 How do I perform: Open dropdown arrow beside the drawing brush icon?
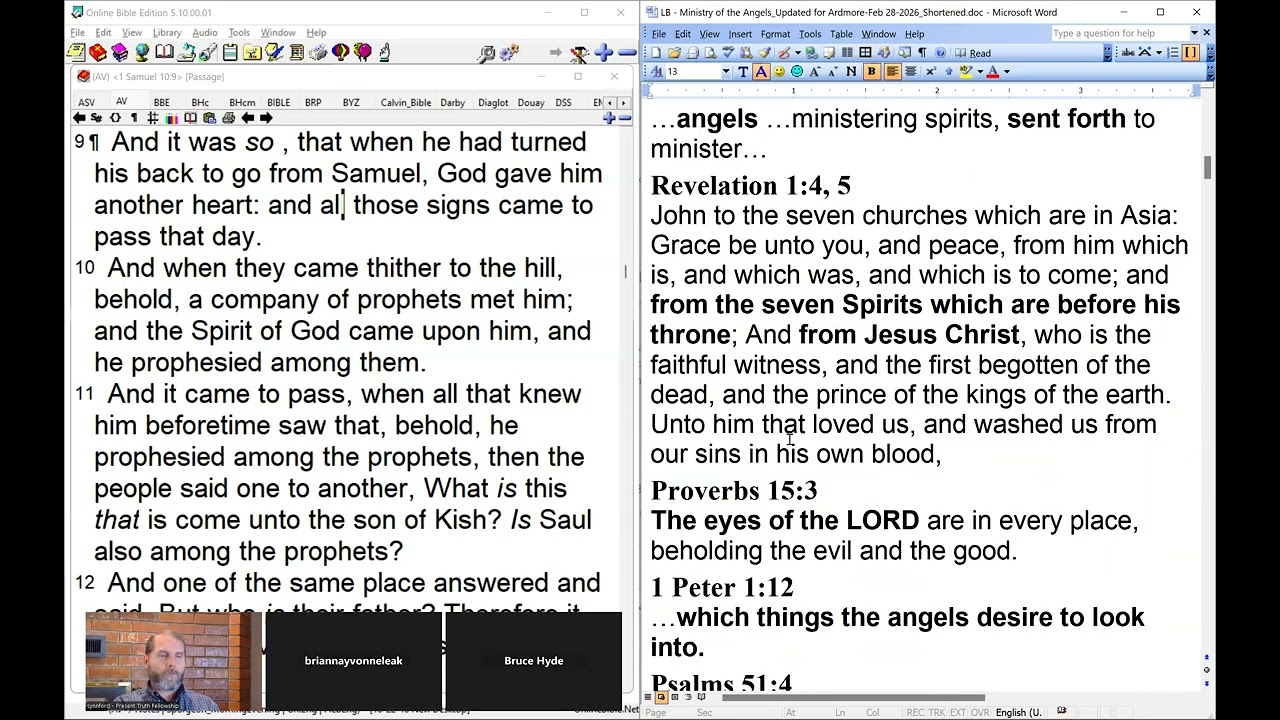point(798,52)
